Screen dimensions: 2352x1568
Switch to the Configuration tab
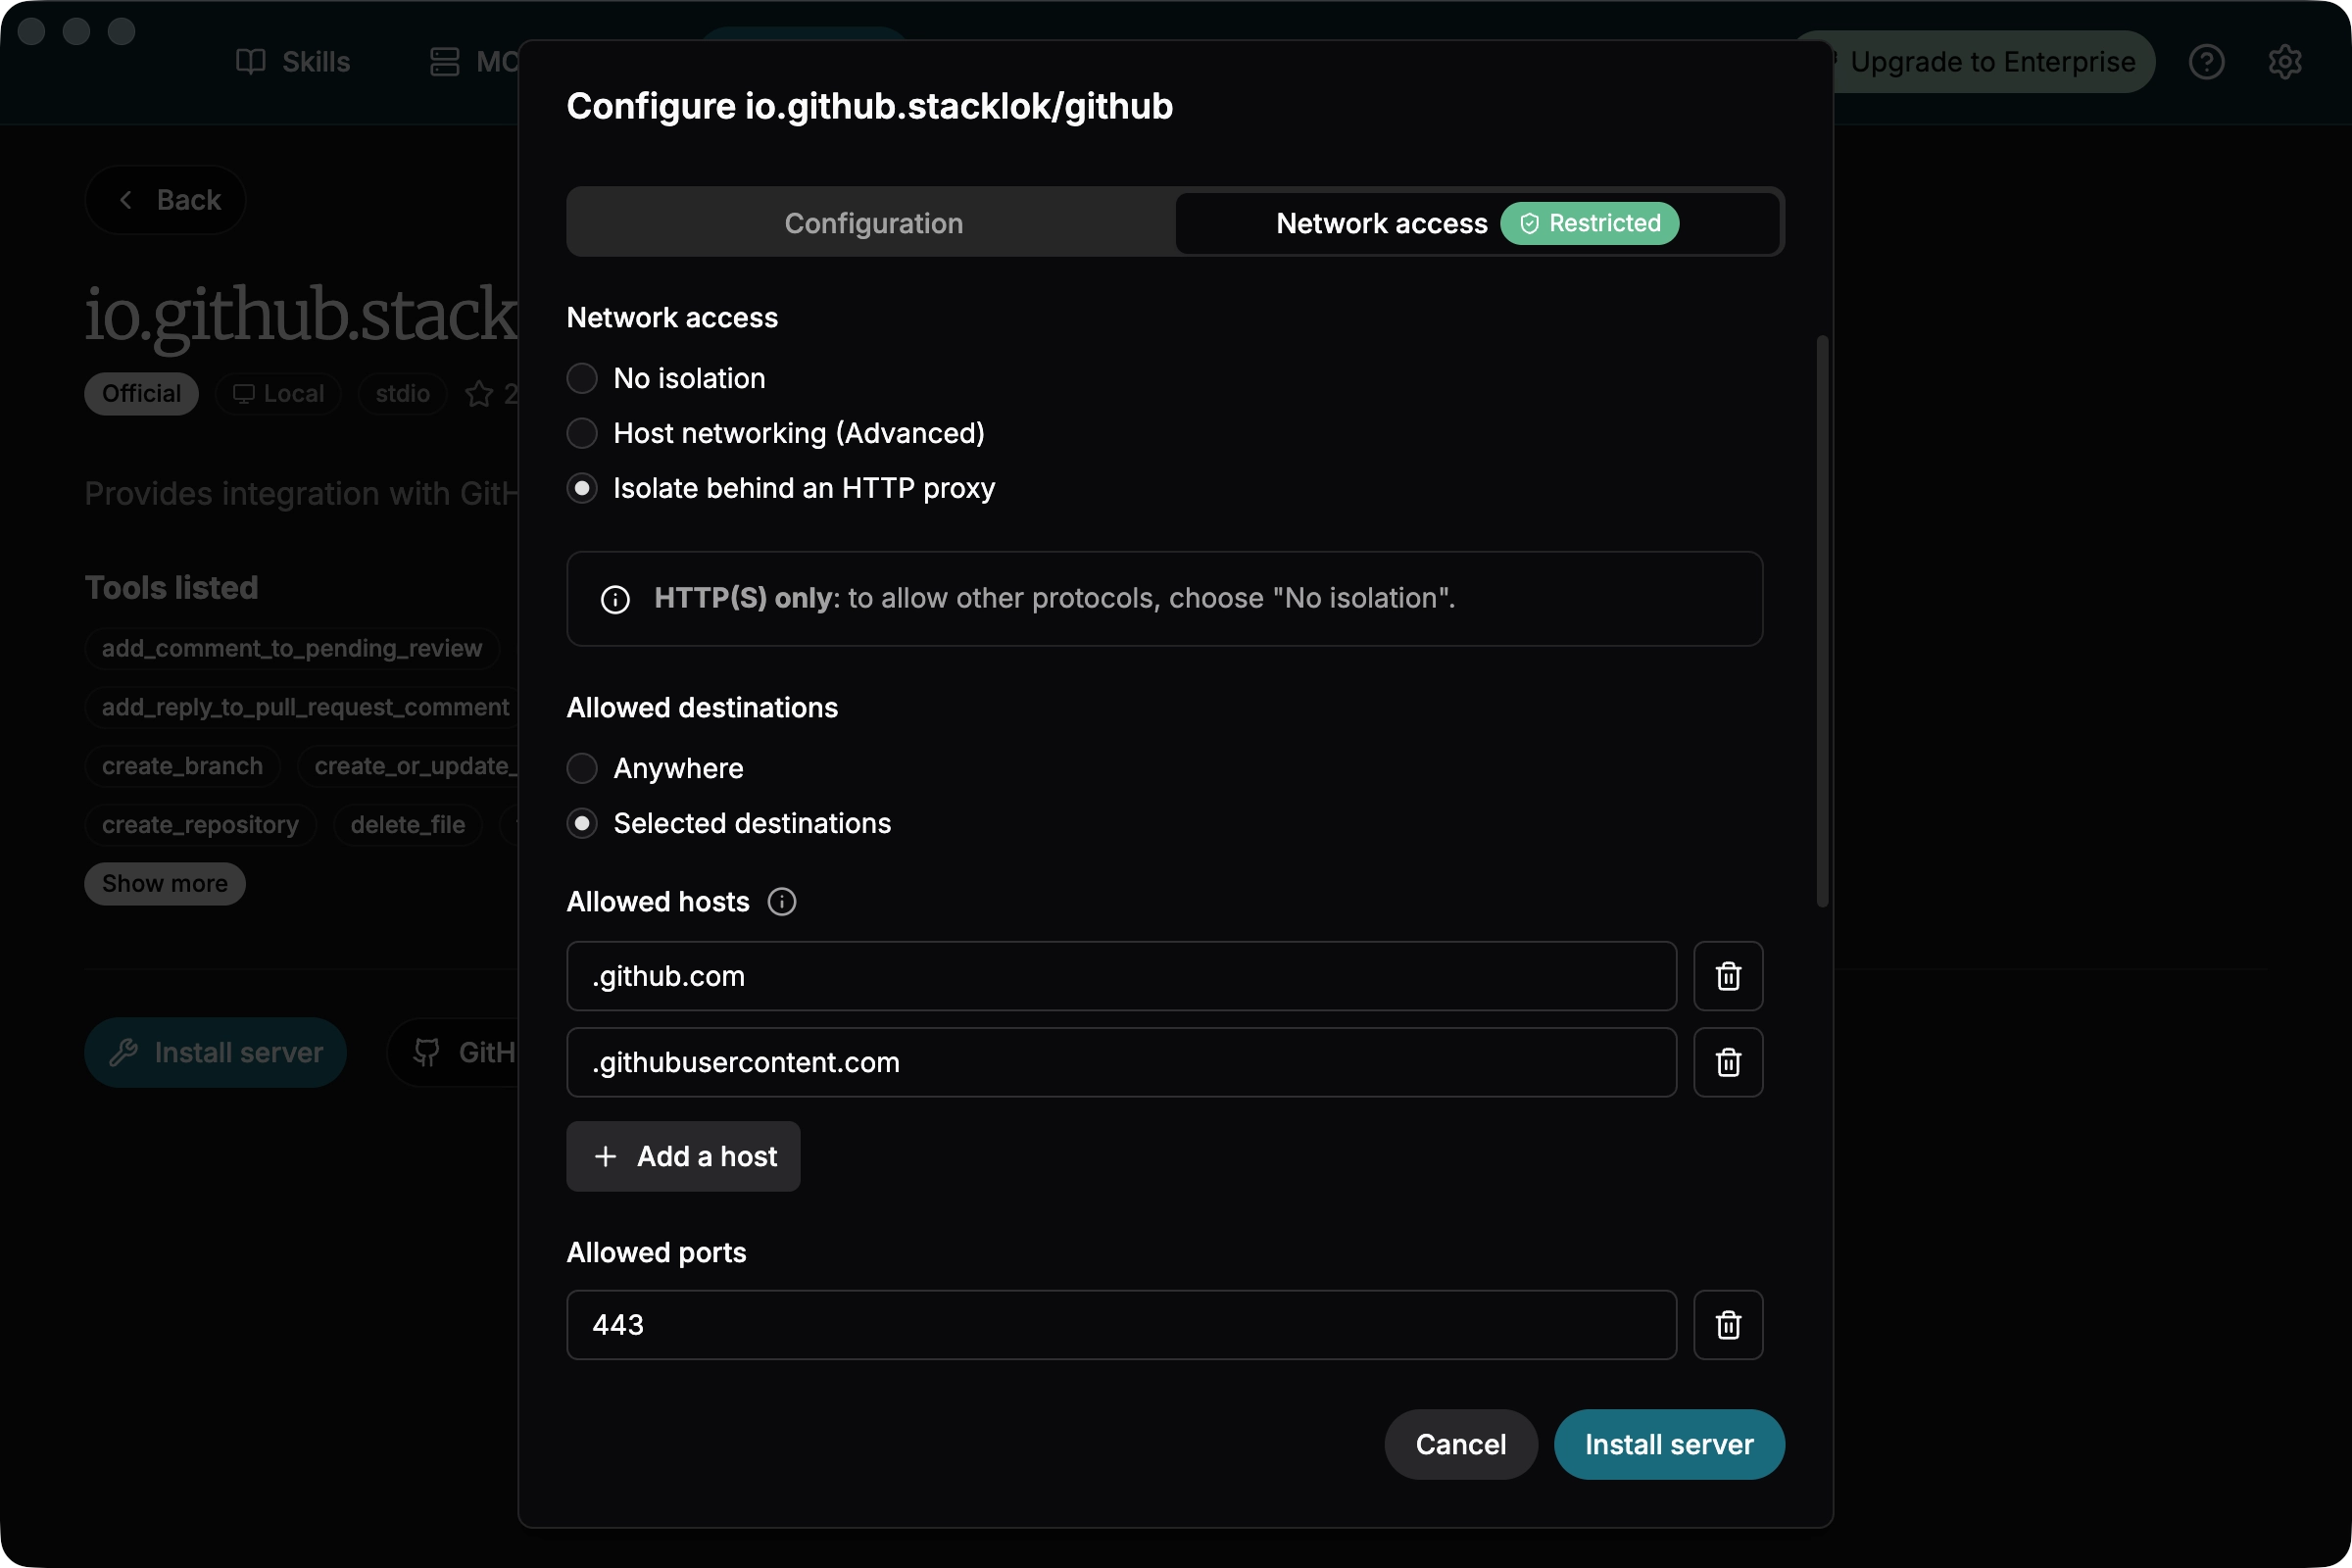click(873, 223)
